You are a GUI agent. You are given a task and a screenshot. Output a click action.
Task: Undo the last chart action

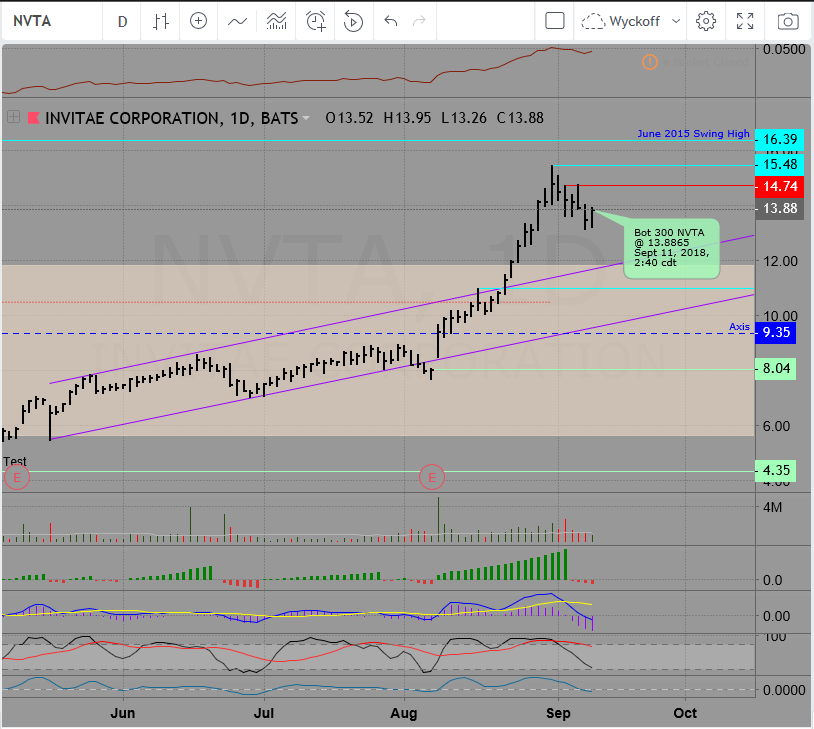point(390,21)
